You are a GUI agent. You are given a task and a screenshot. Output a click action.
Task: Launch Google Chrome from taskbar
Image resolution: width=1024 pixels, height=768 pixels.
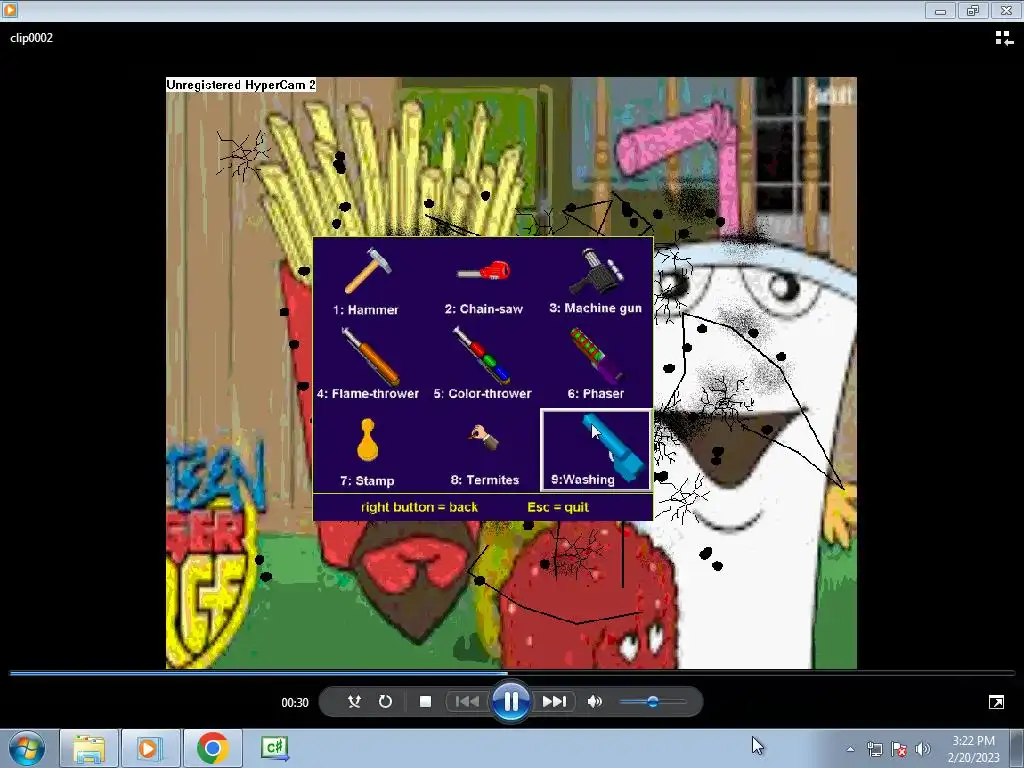[x=212, y=748]
